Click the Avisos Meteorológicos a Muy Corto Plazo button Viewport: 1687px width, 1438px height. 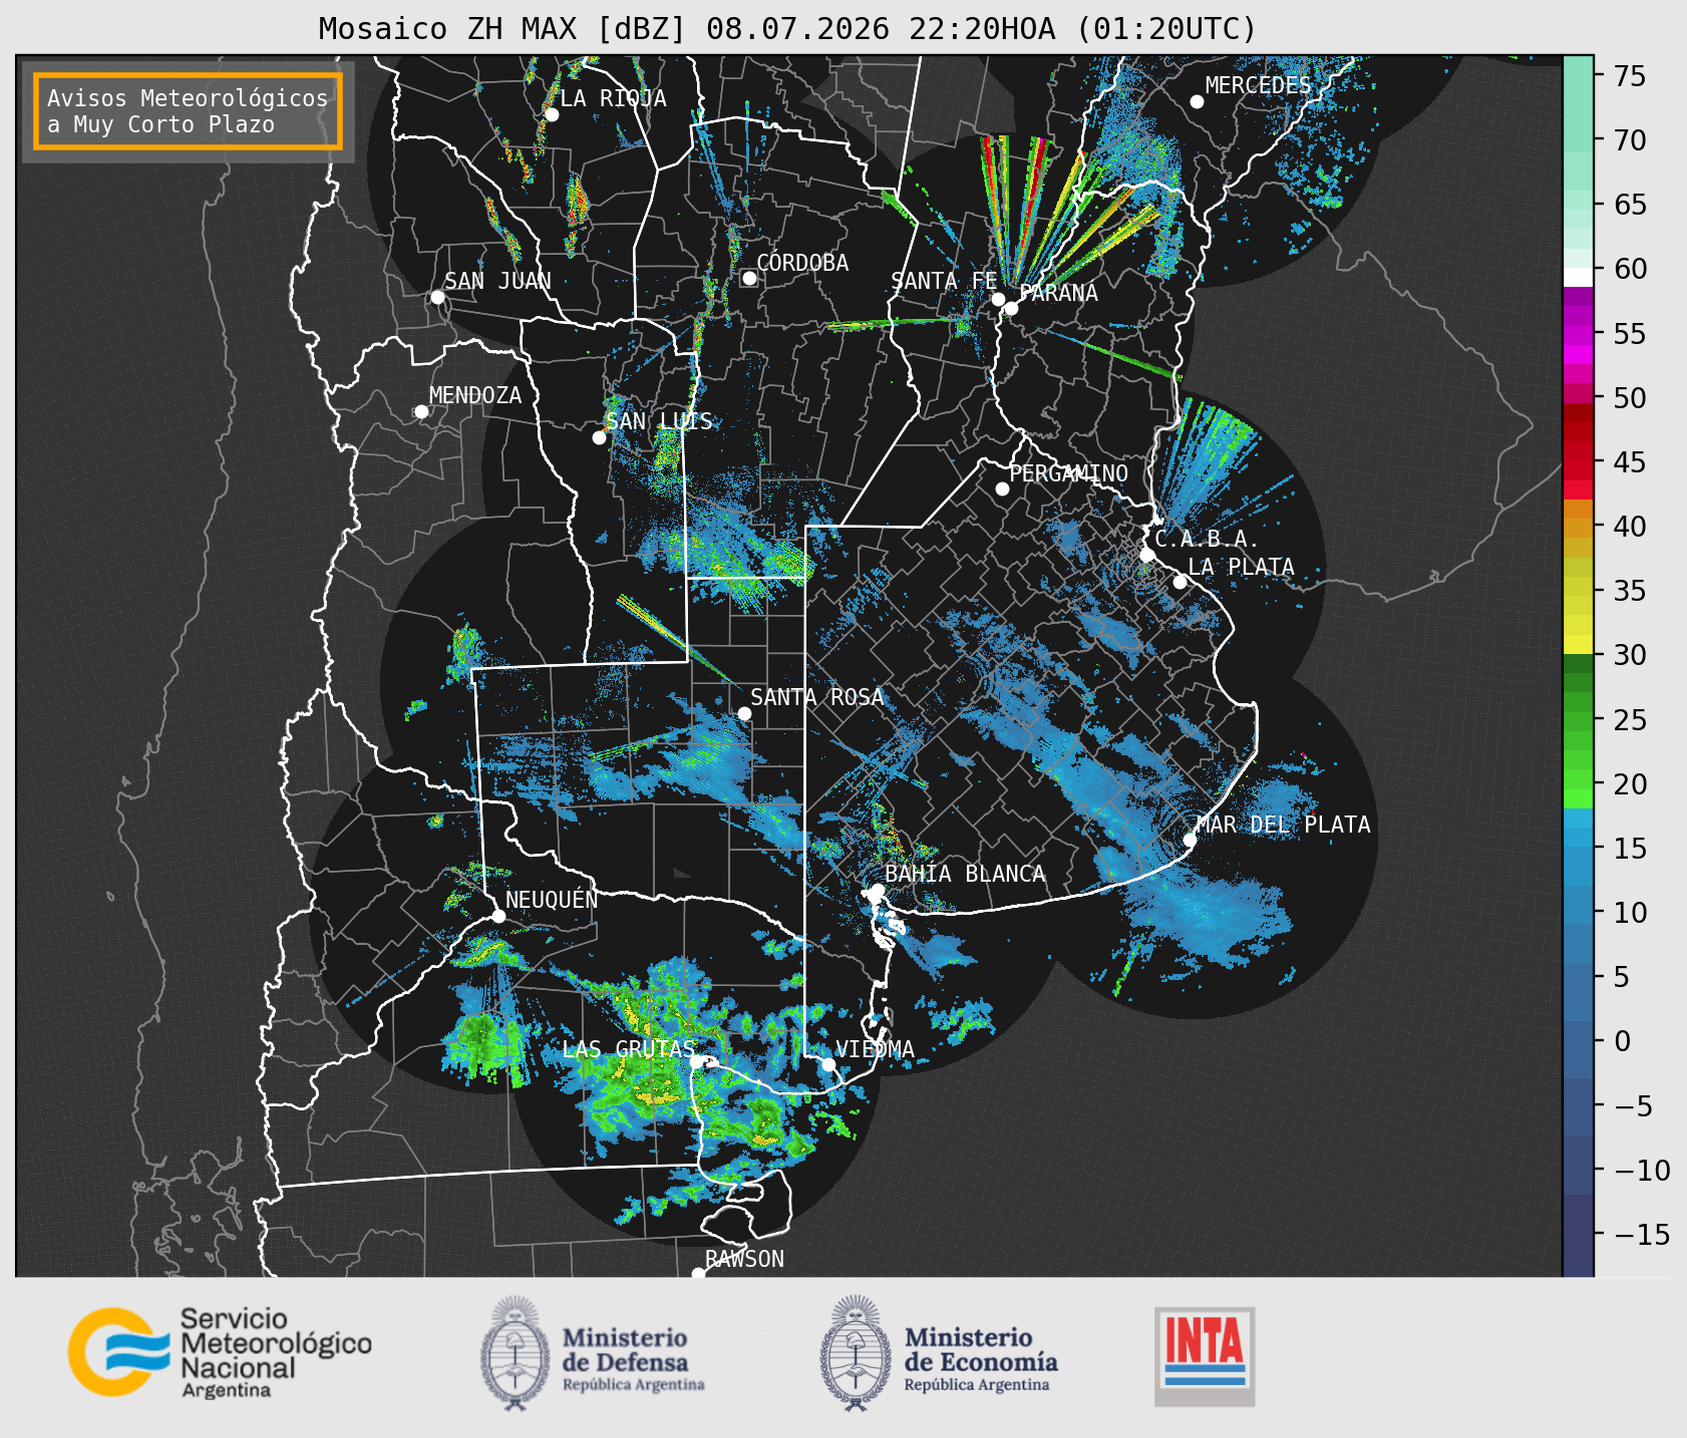pos(188,111)
